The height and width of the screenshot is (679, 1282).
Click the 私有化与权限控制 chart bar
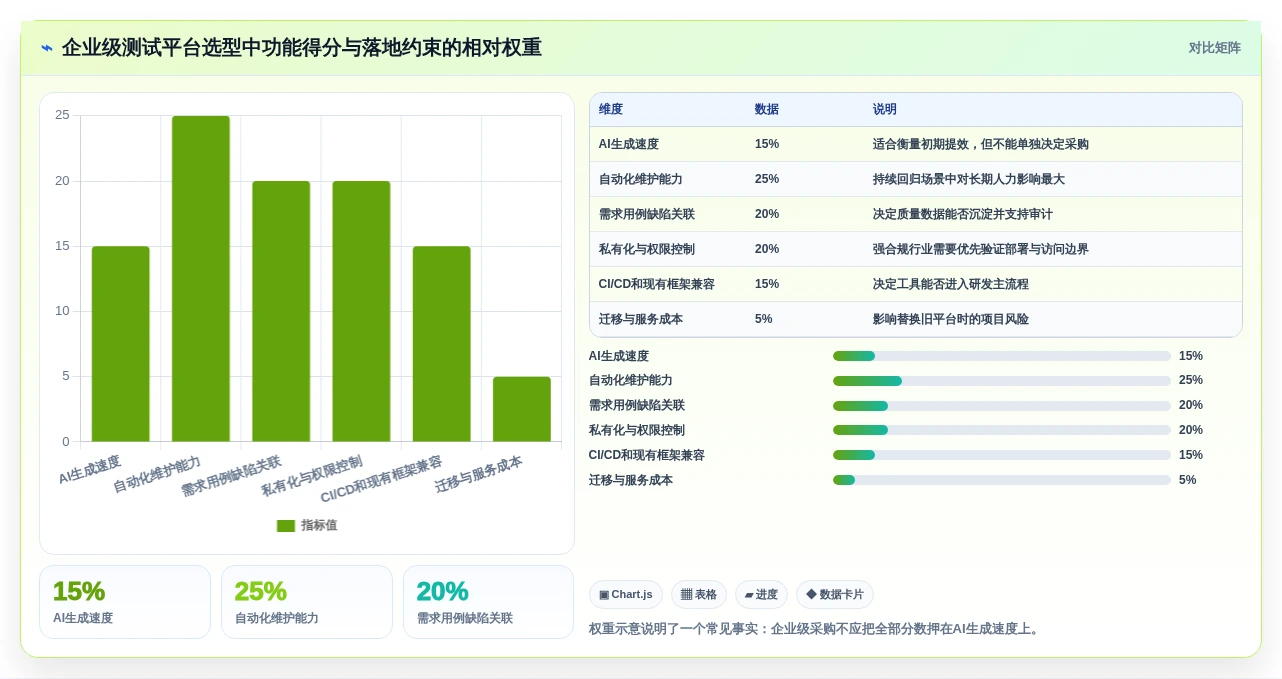tap(361, 311)
